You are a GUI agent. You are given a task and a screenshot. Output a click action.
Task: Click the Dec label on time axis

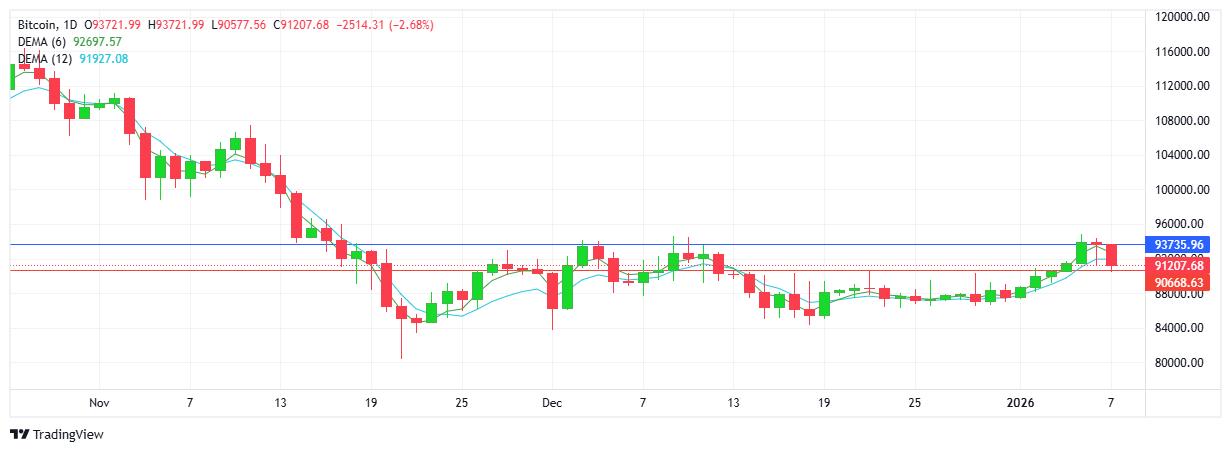[551, 403]
